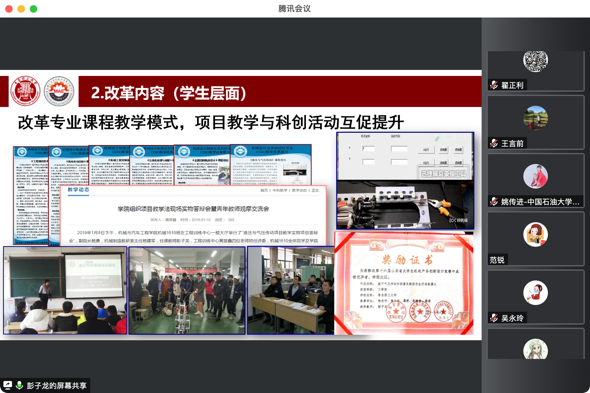Screen dimensions: 590x393
Task: Click the muted microphone icon beside 翟正利
Action: (494, 85)
